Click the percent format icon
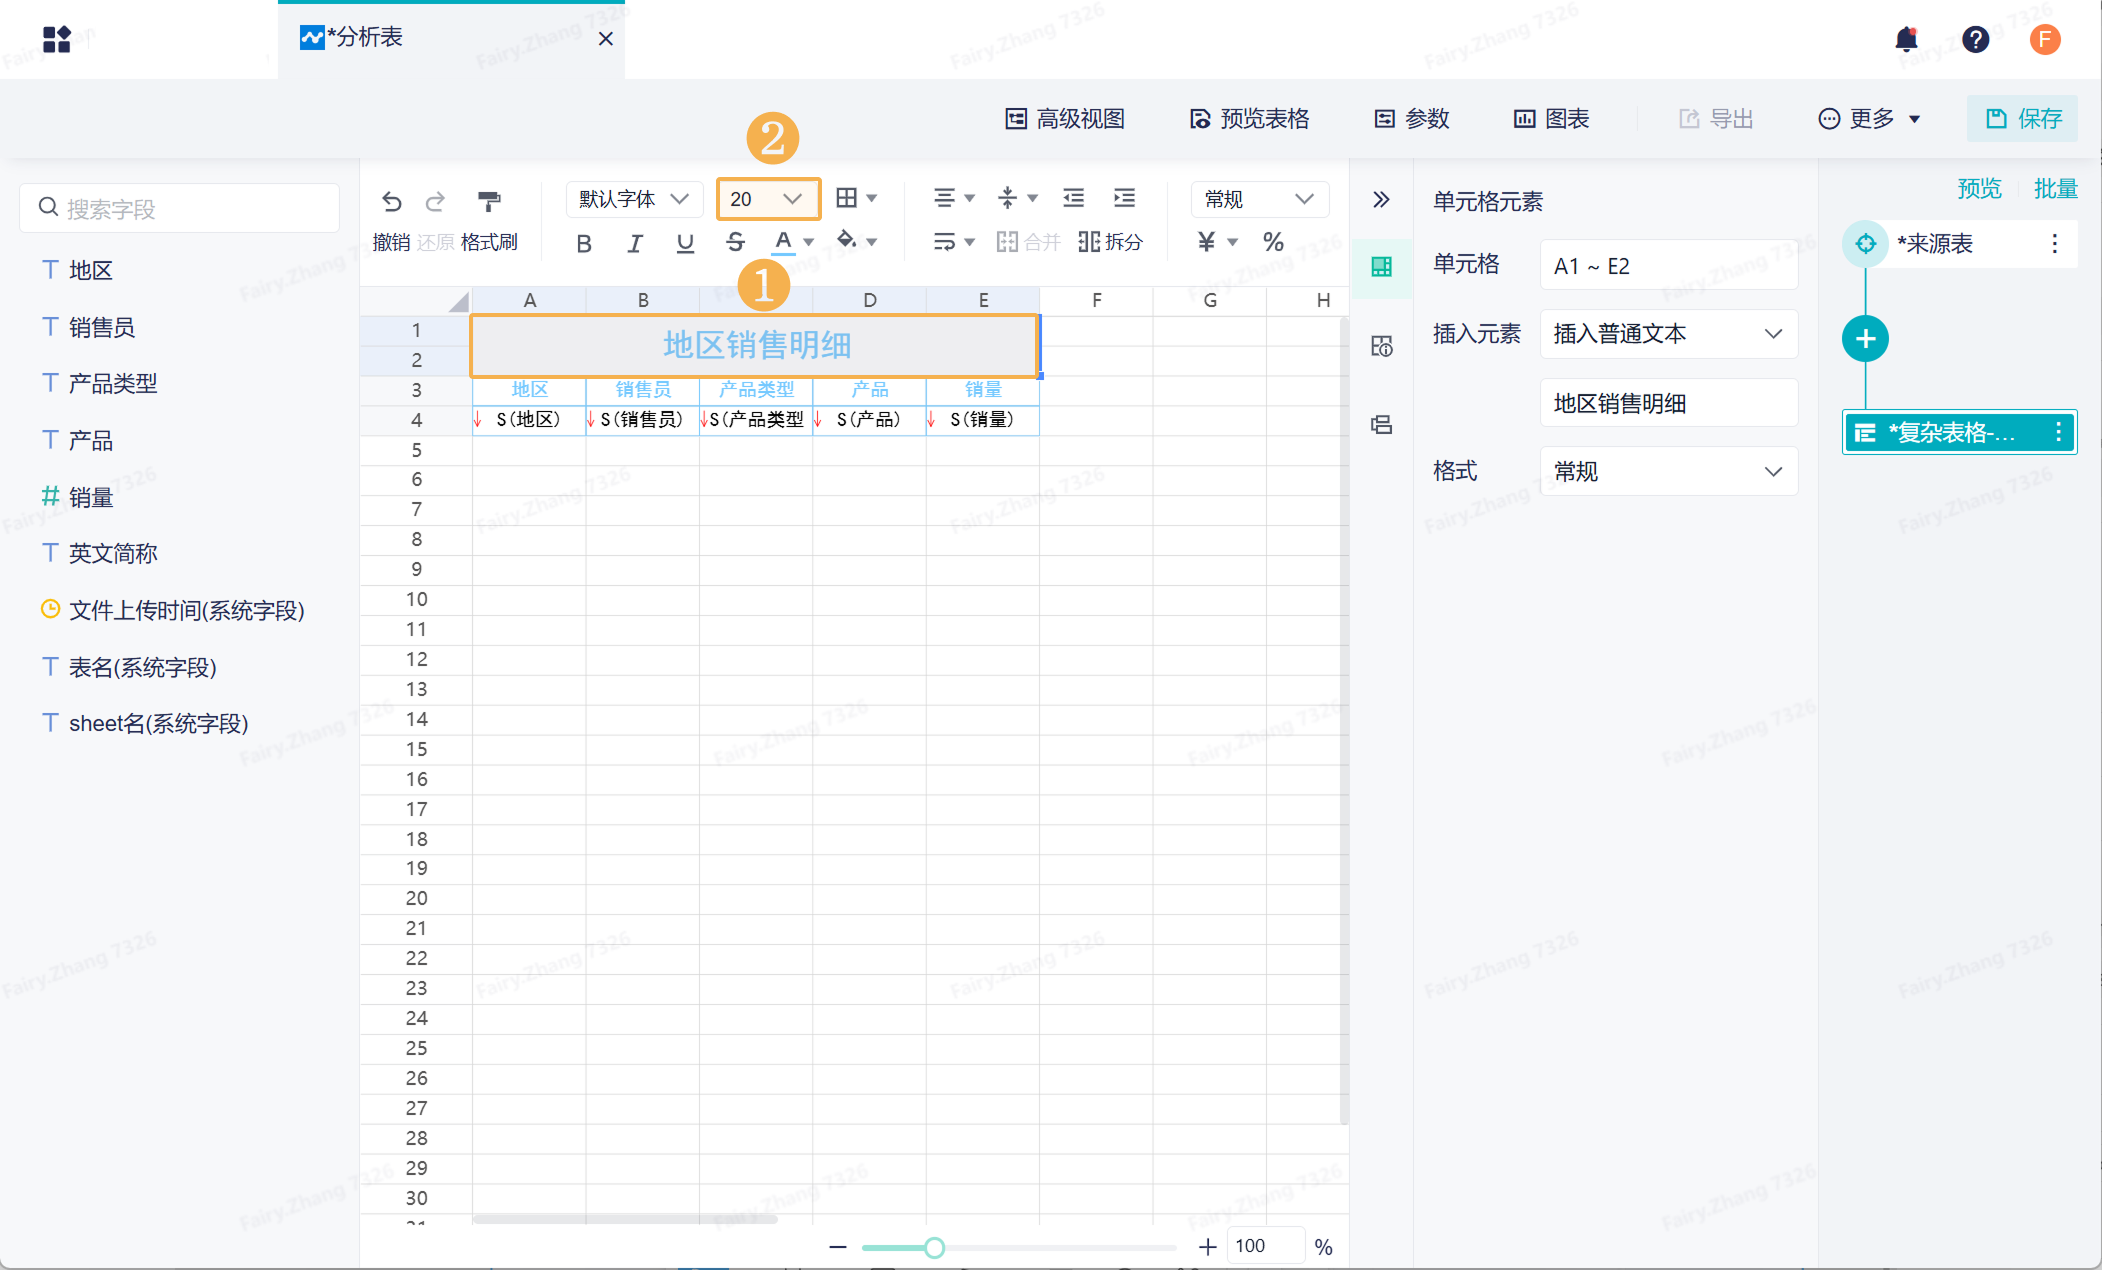 1273,241
